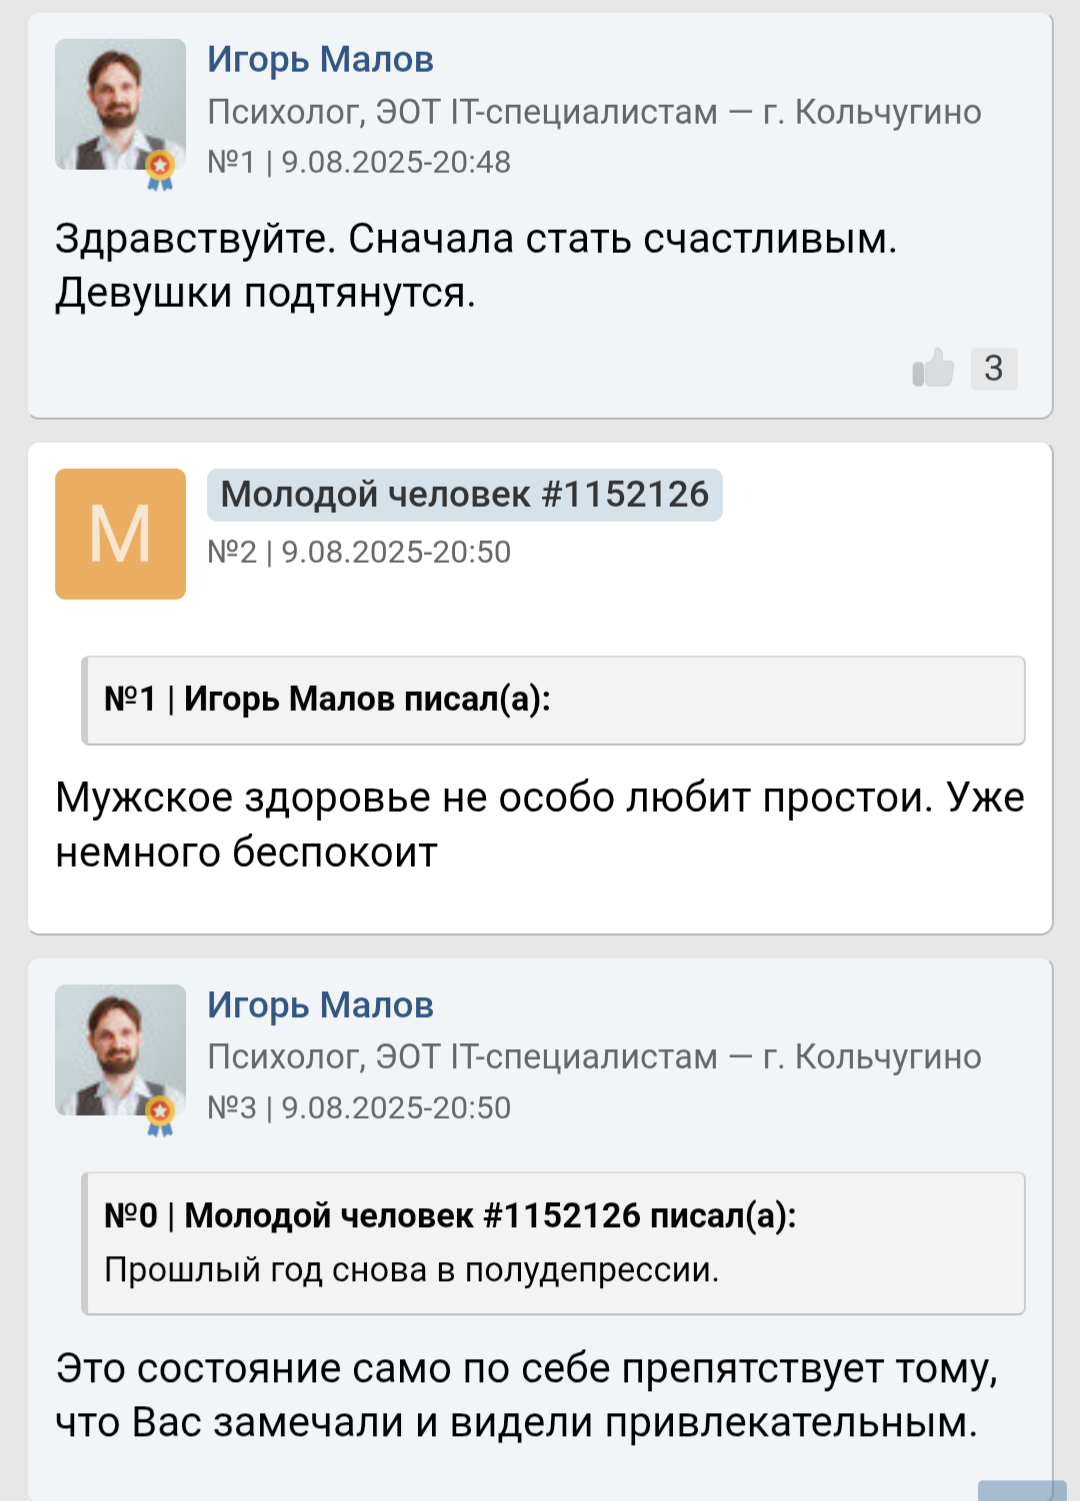
Task: Tap the blue button at the bottom-right corner
Action: pos(1022,1490)
